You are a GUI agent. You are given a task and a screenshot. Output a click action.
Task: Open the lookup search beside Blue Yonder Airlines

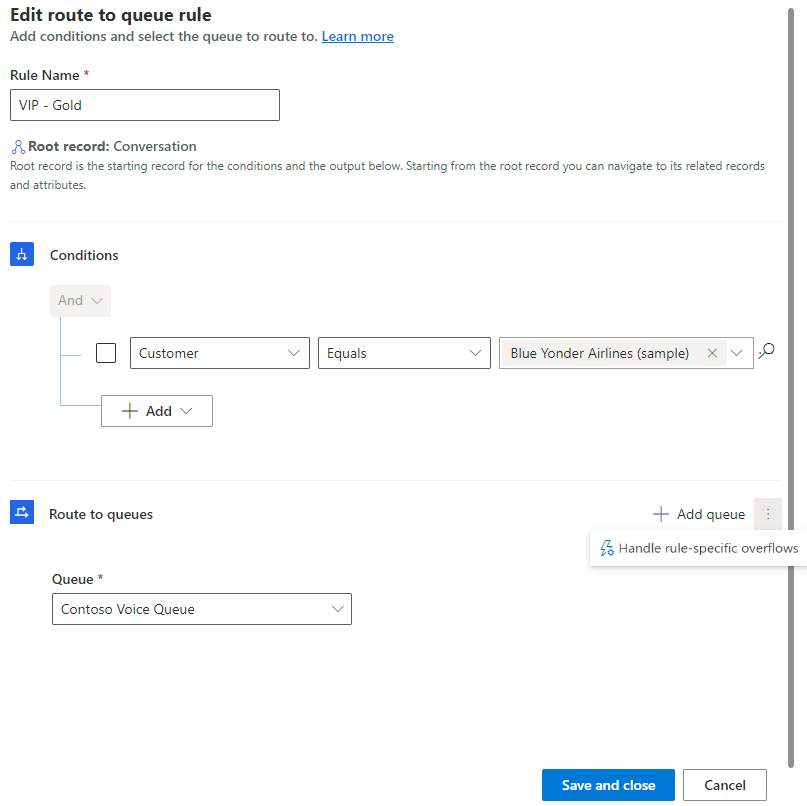766,353
